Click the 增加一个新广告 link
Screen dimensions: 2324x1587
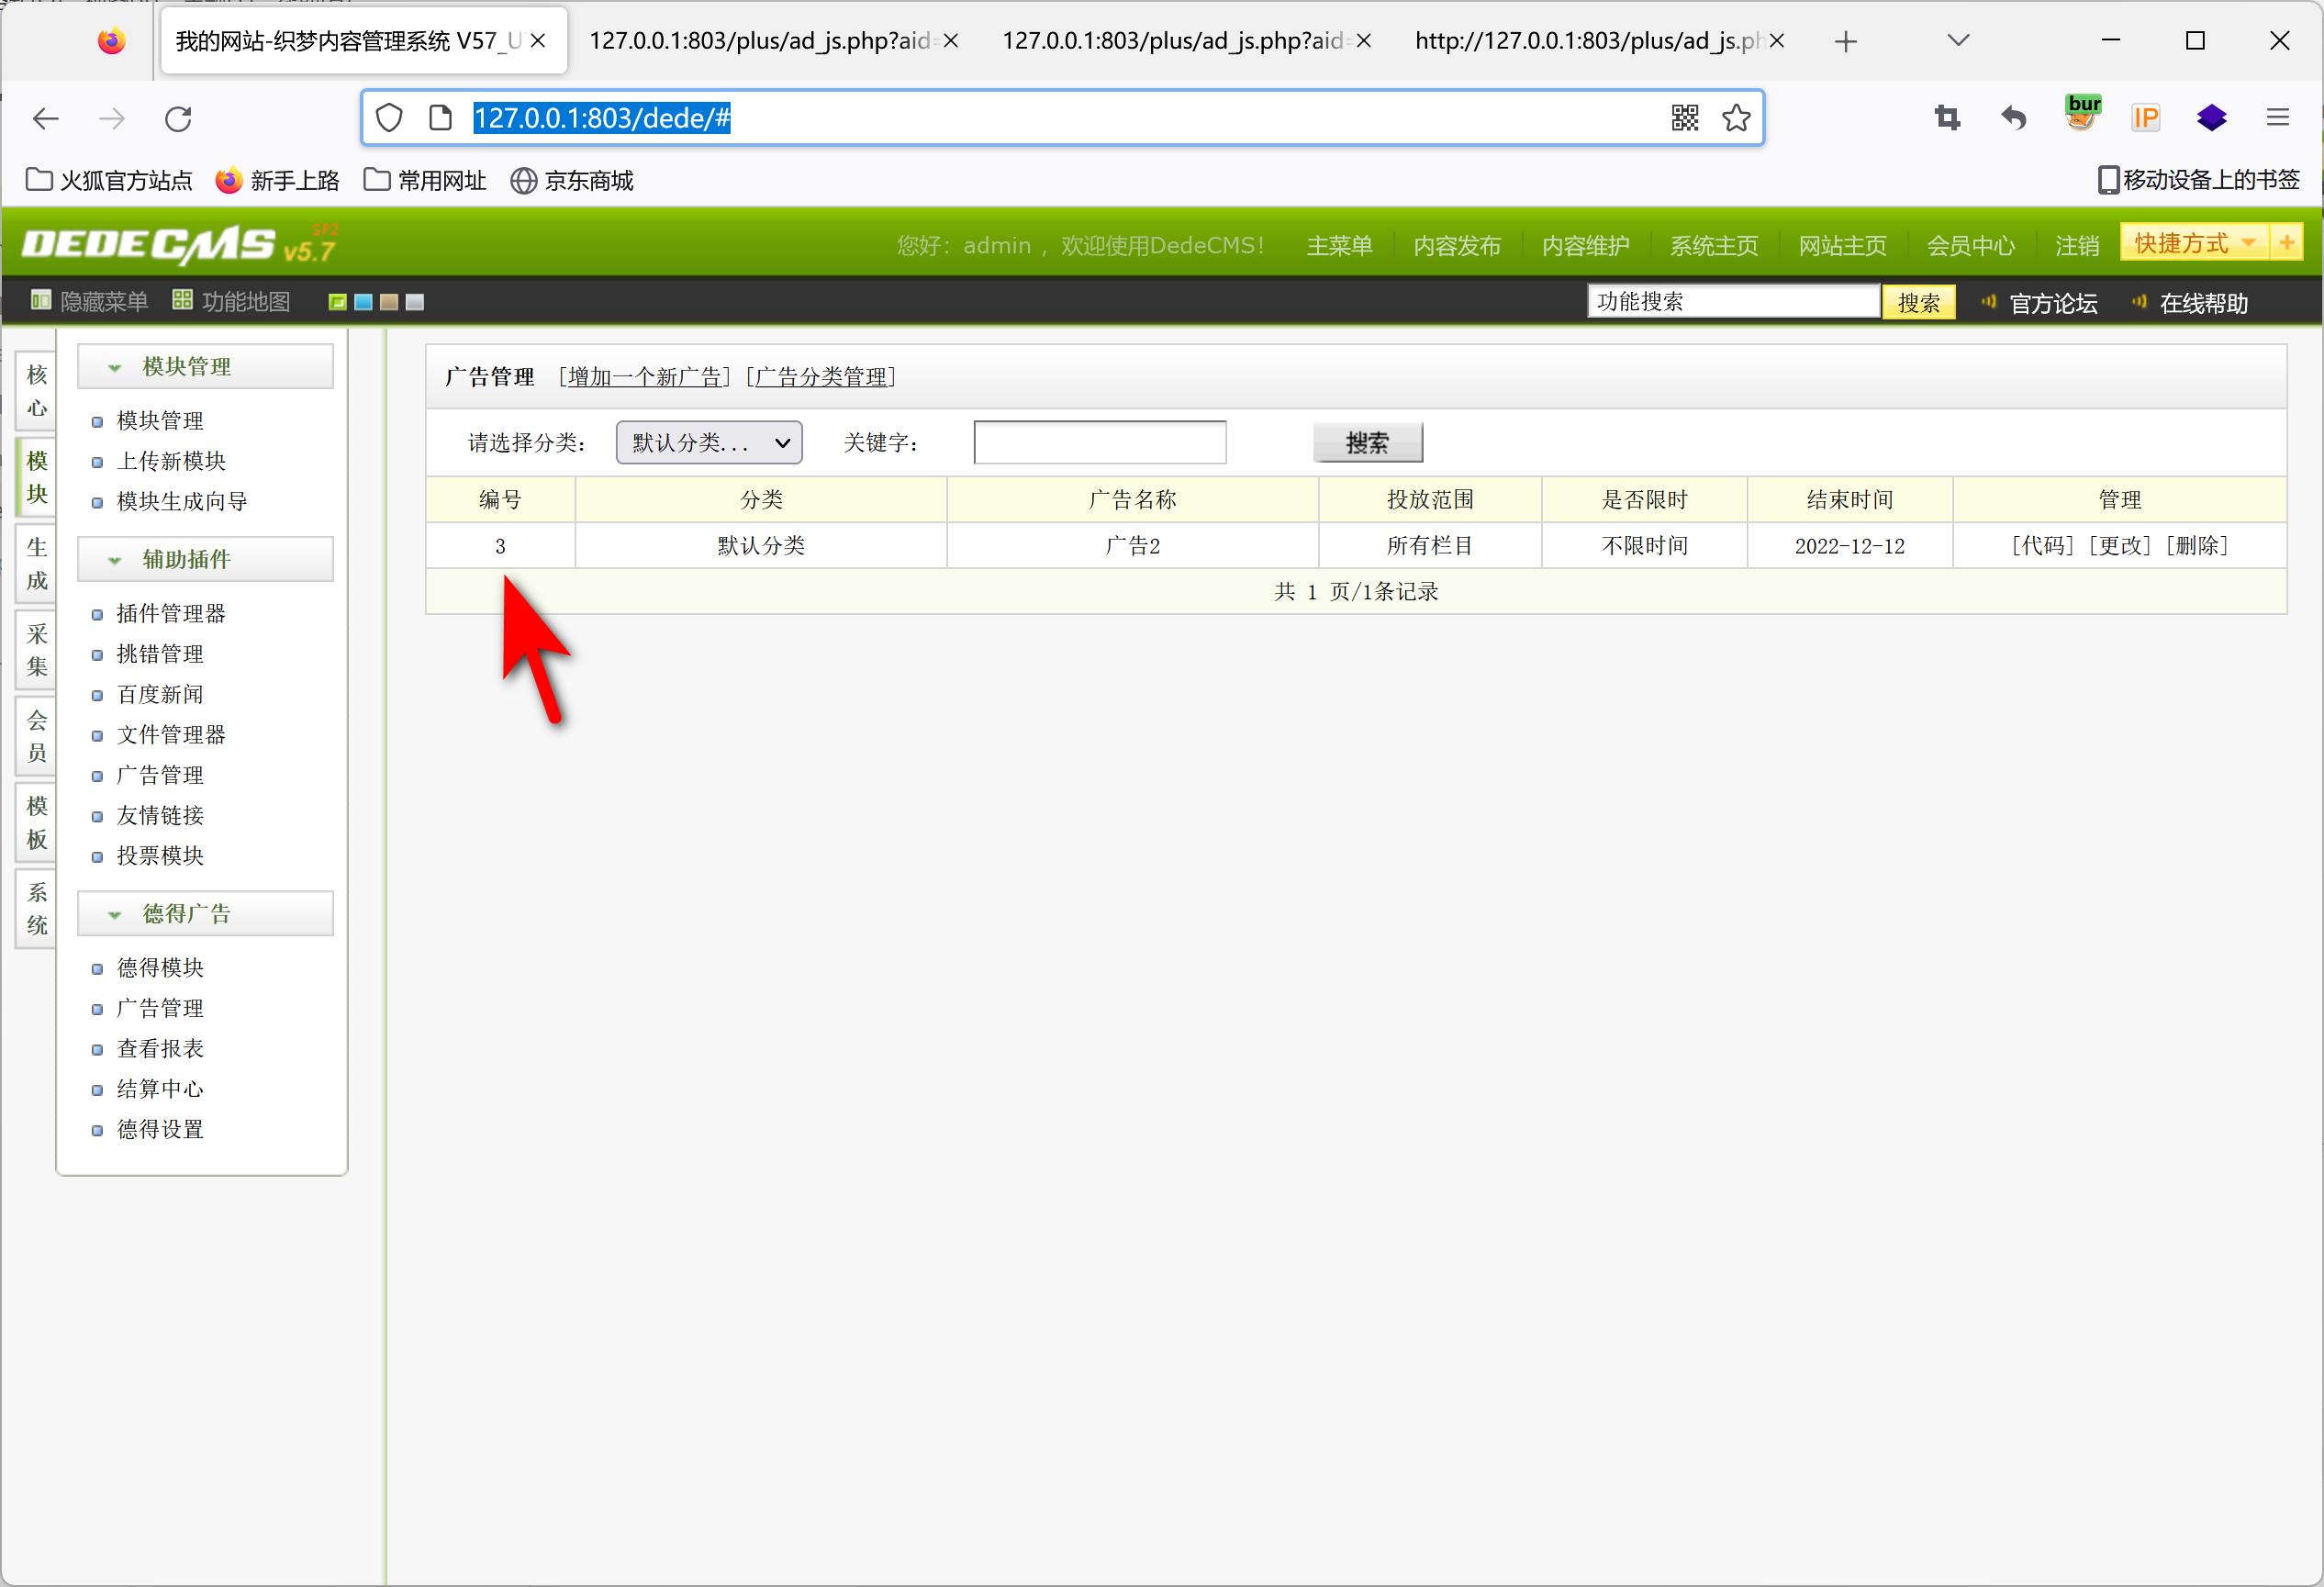645,377
